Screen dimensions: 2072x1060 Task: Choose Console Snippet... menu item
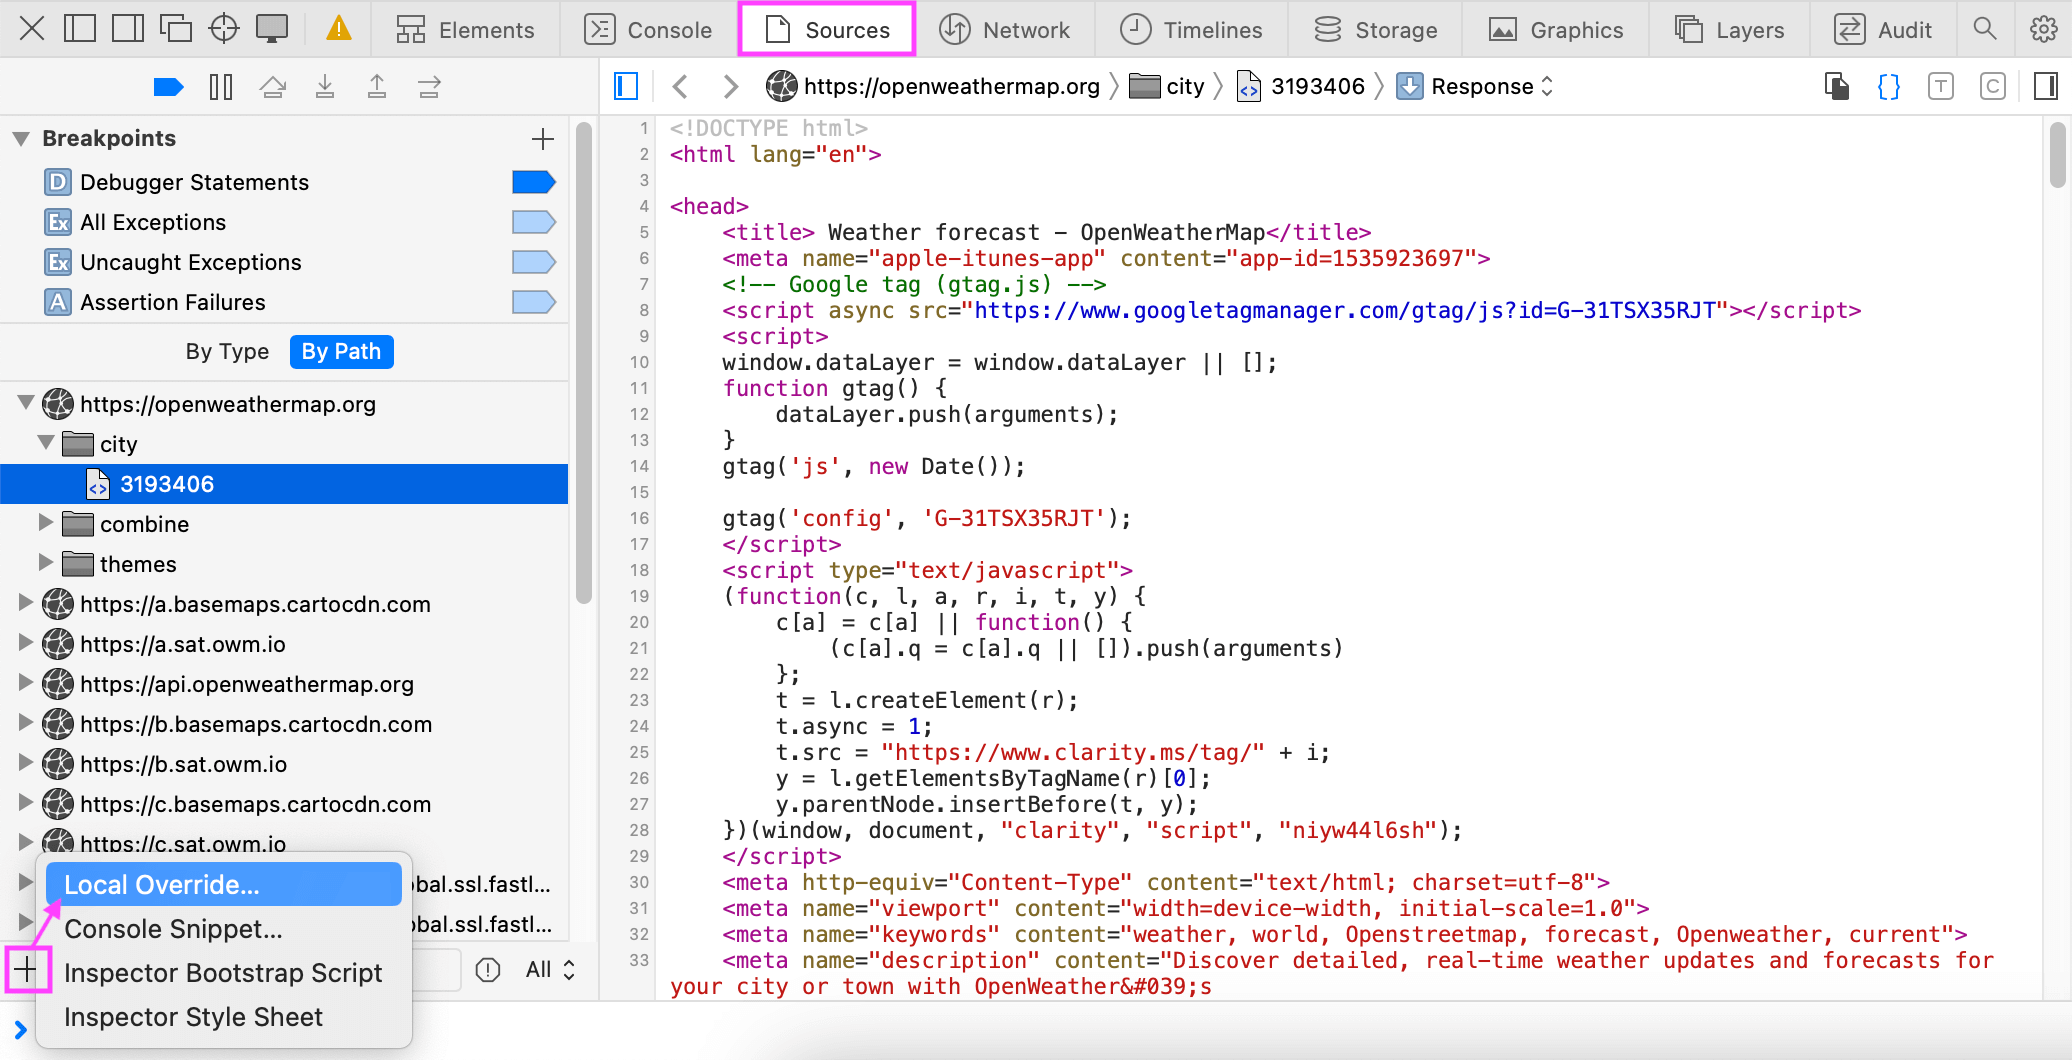(224, 929)
